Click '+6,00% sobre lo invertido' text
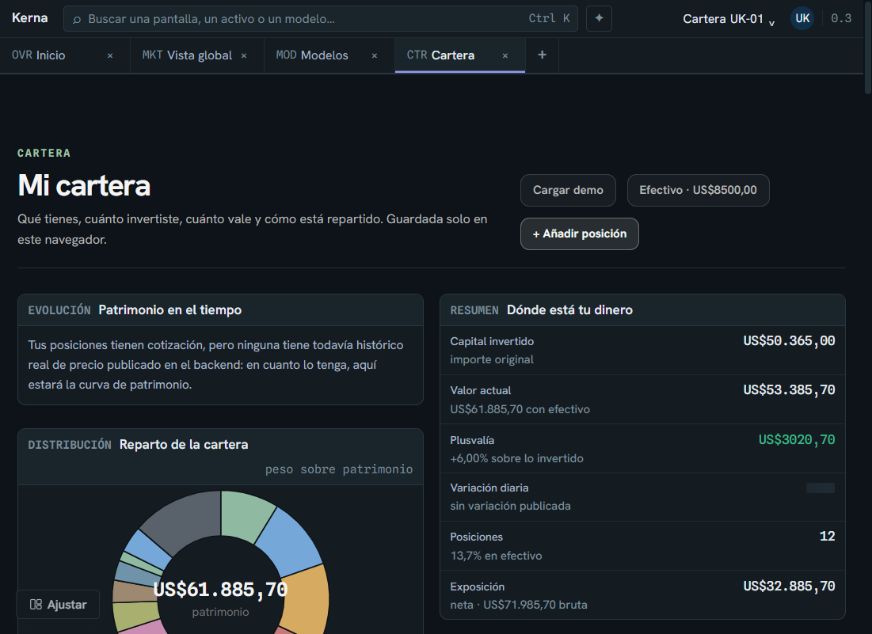 click(516, 458)
